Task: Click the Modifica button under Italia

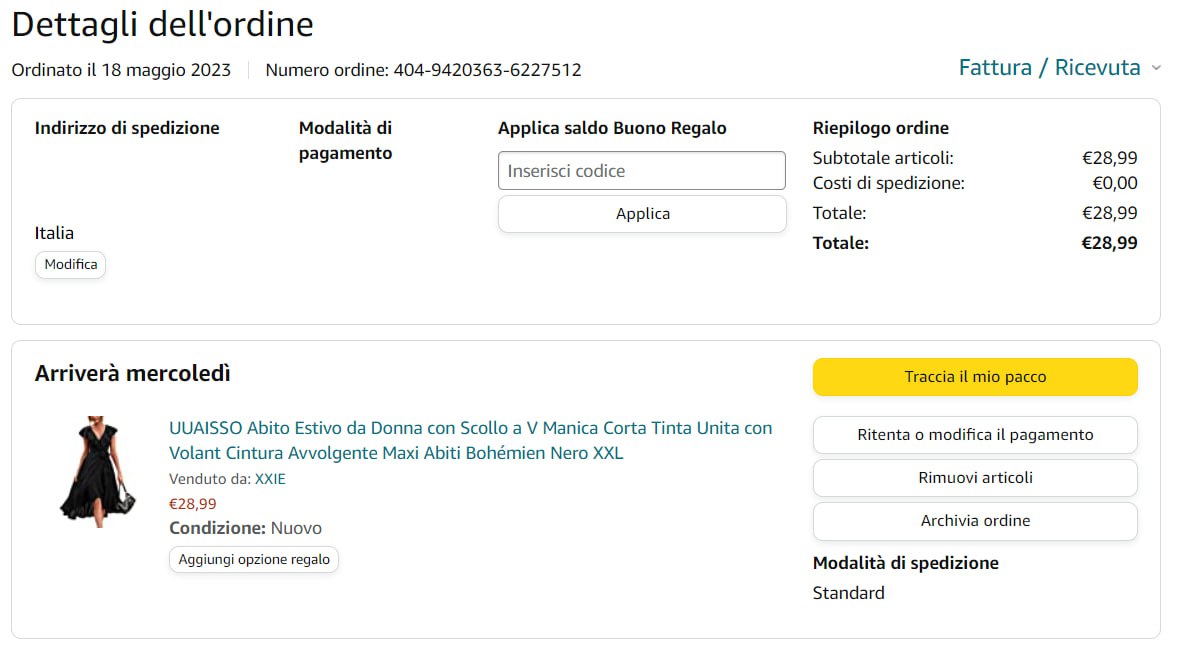Action: [71, 265]
